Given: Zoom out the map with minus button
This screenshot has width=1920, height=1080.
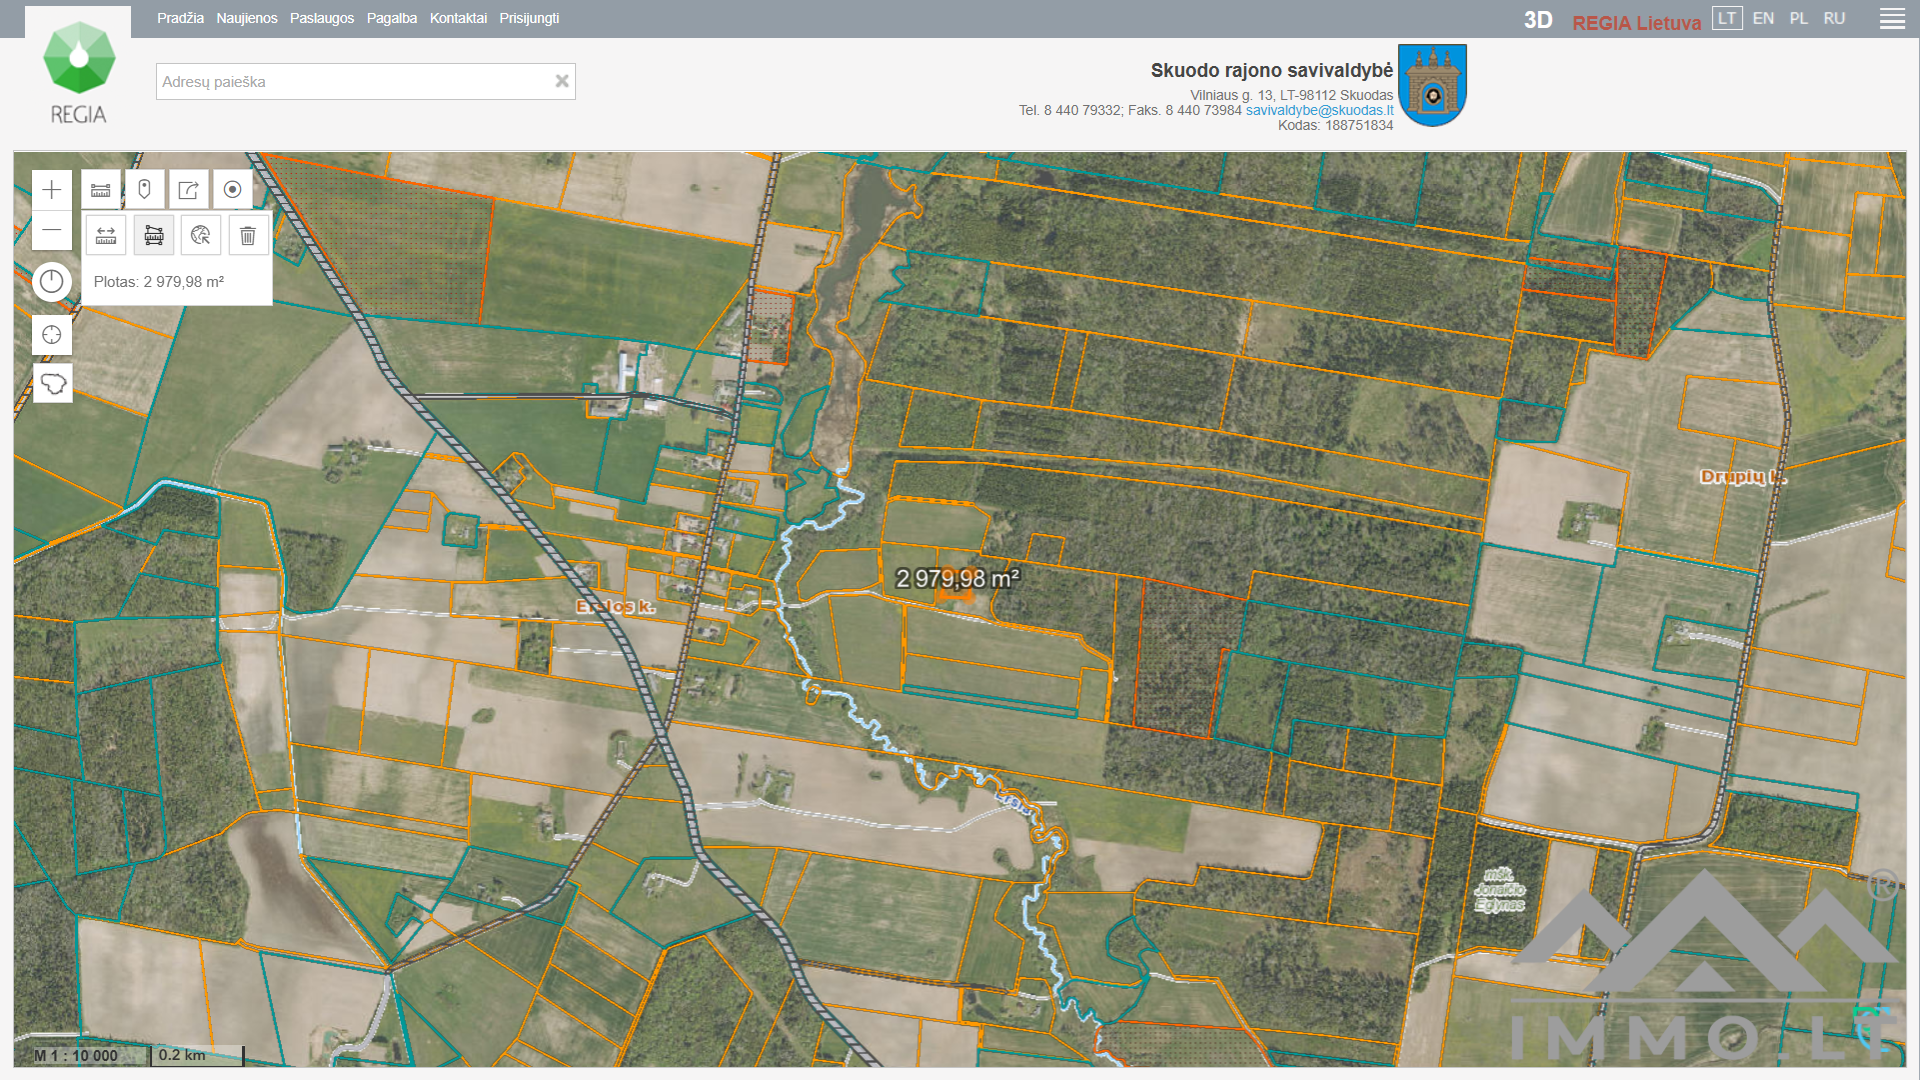Looking at the screenshot, I should click(x=52, y=231).
